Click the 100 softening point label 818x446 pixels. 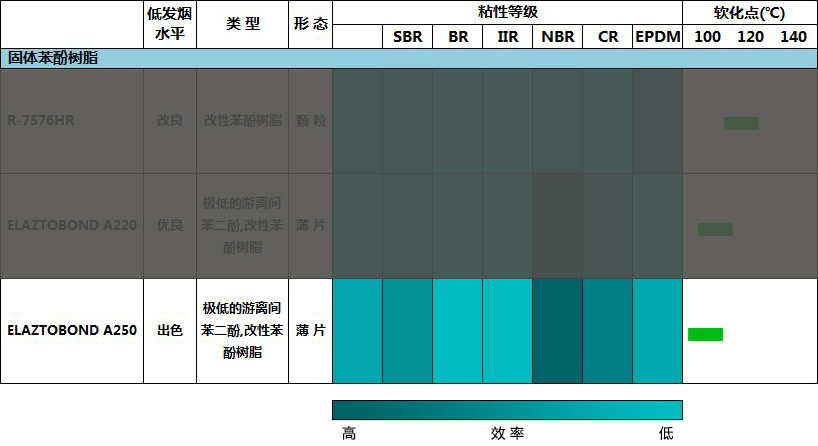[x=707, y=37]
